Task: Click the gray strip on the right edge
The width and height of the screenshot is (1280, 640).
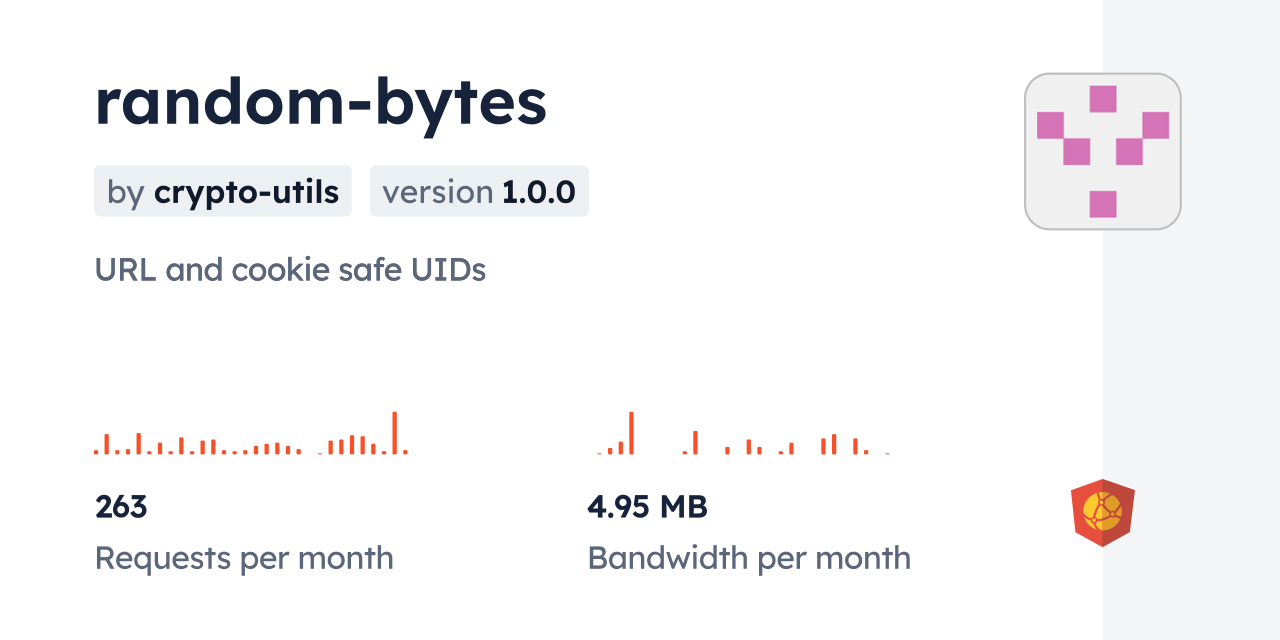Action: pyautogui.click(x=1191, y=350)
